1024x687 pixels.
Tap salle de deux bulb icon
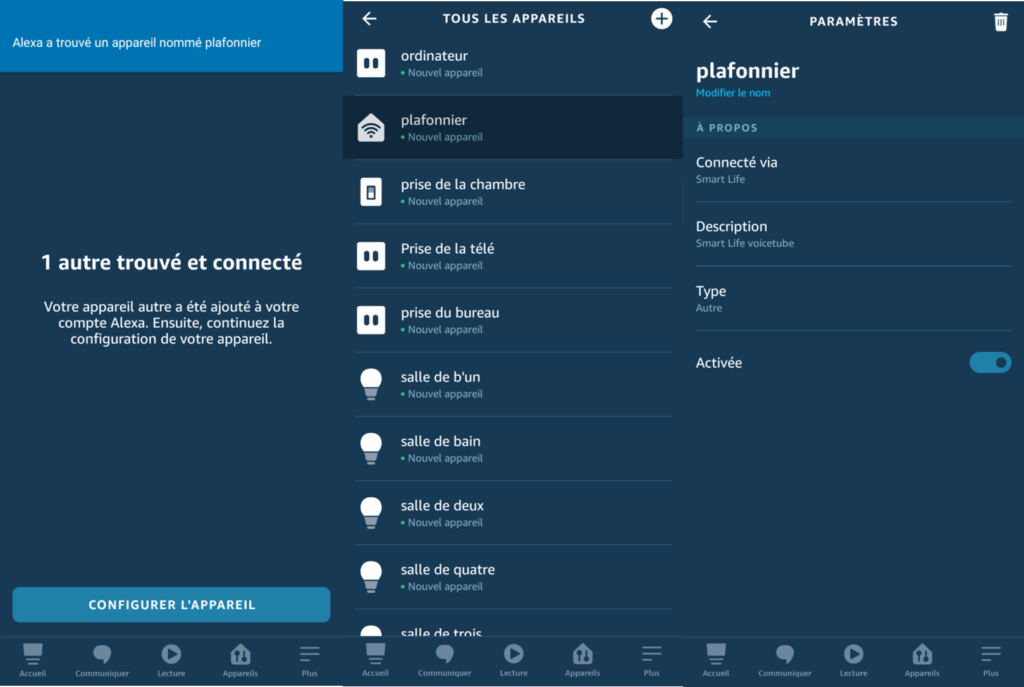[371, 513]
